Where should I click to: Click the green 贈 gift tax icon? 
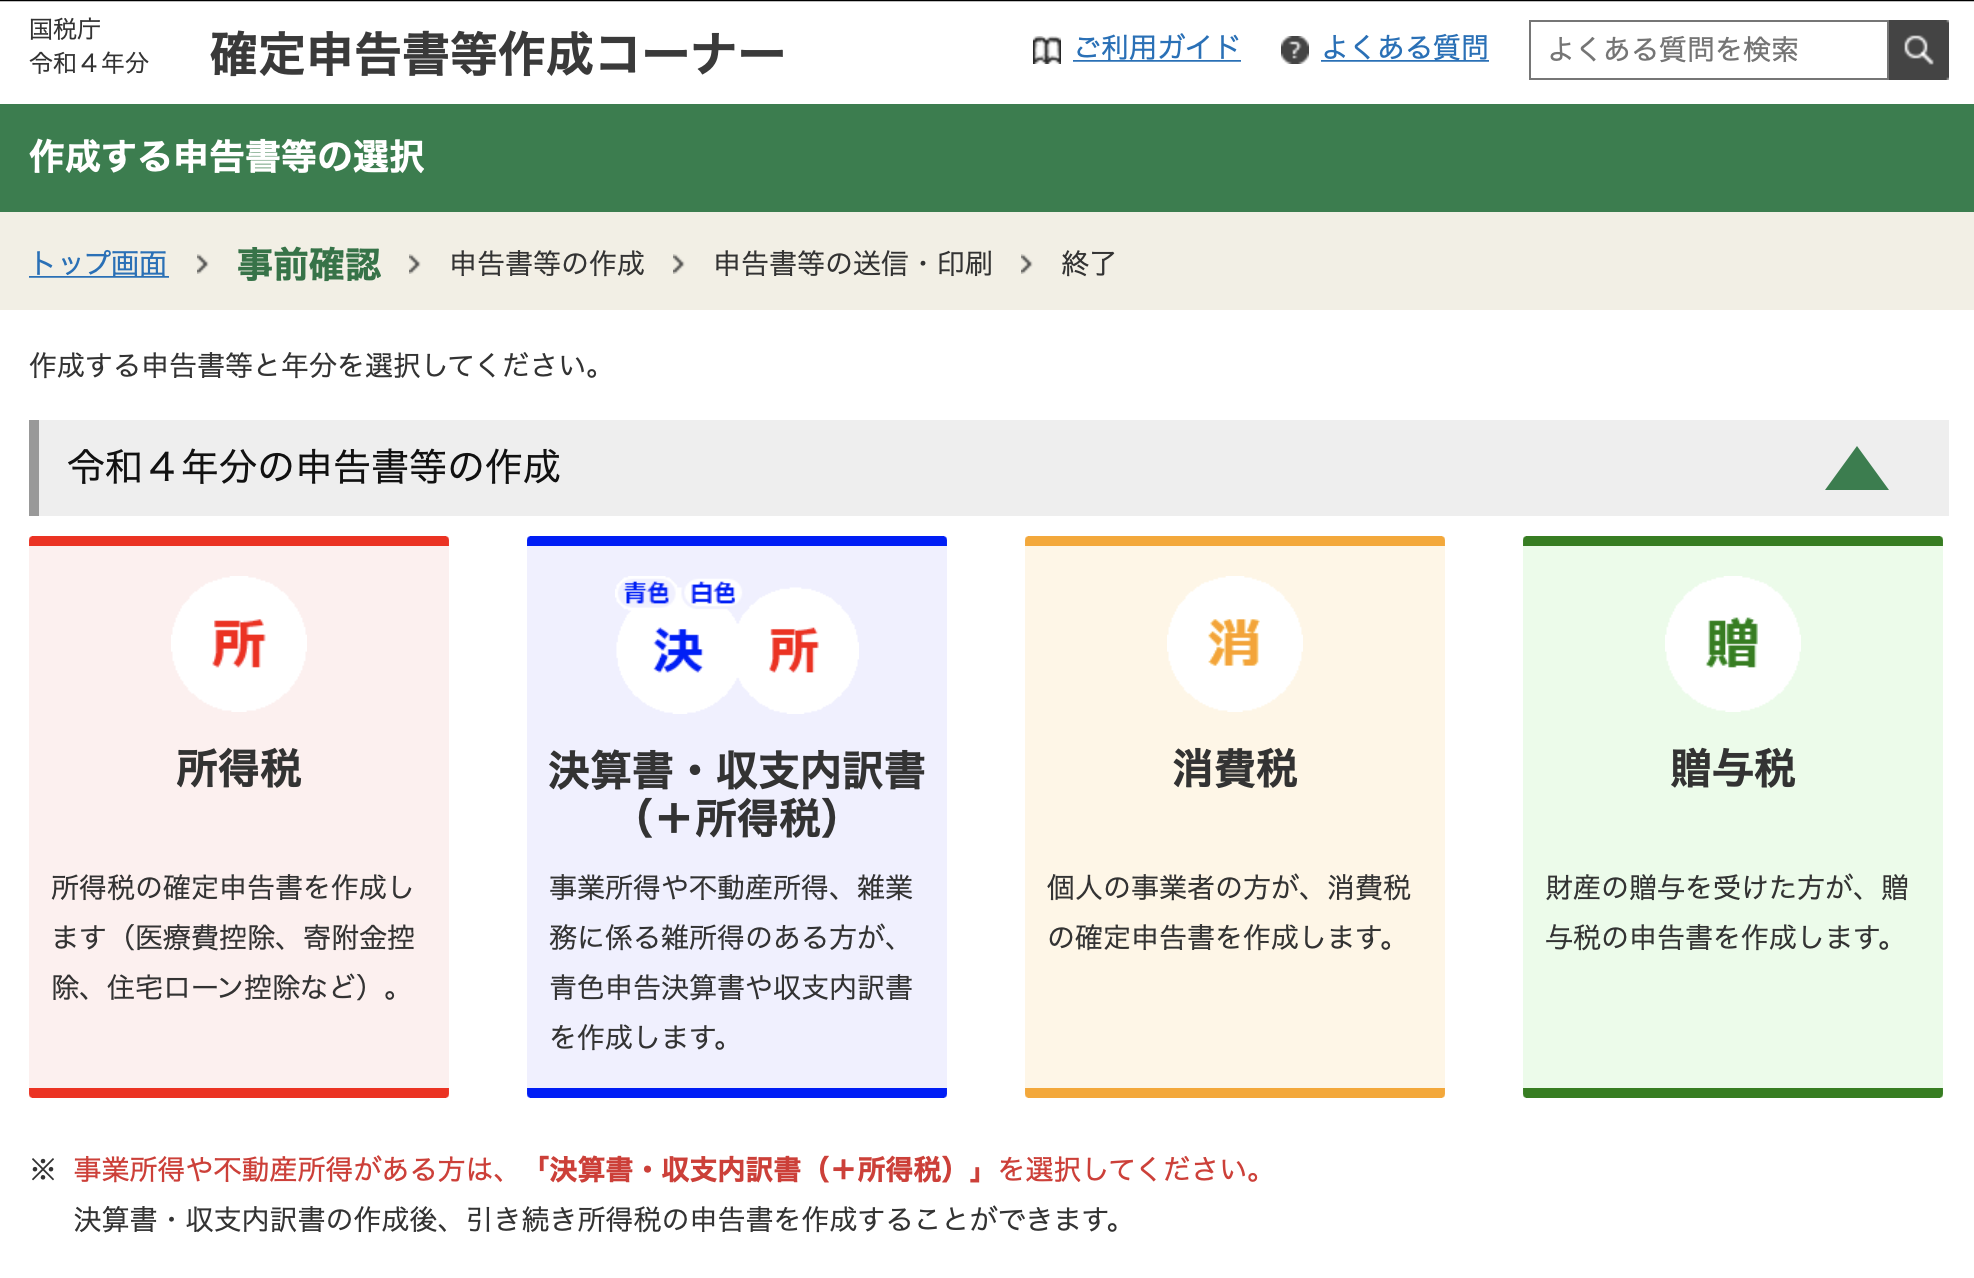point(1732,643)
